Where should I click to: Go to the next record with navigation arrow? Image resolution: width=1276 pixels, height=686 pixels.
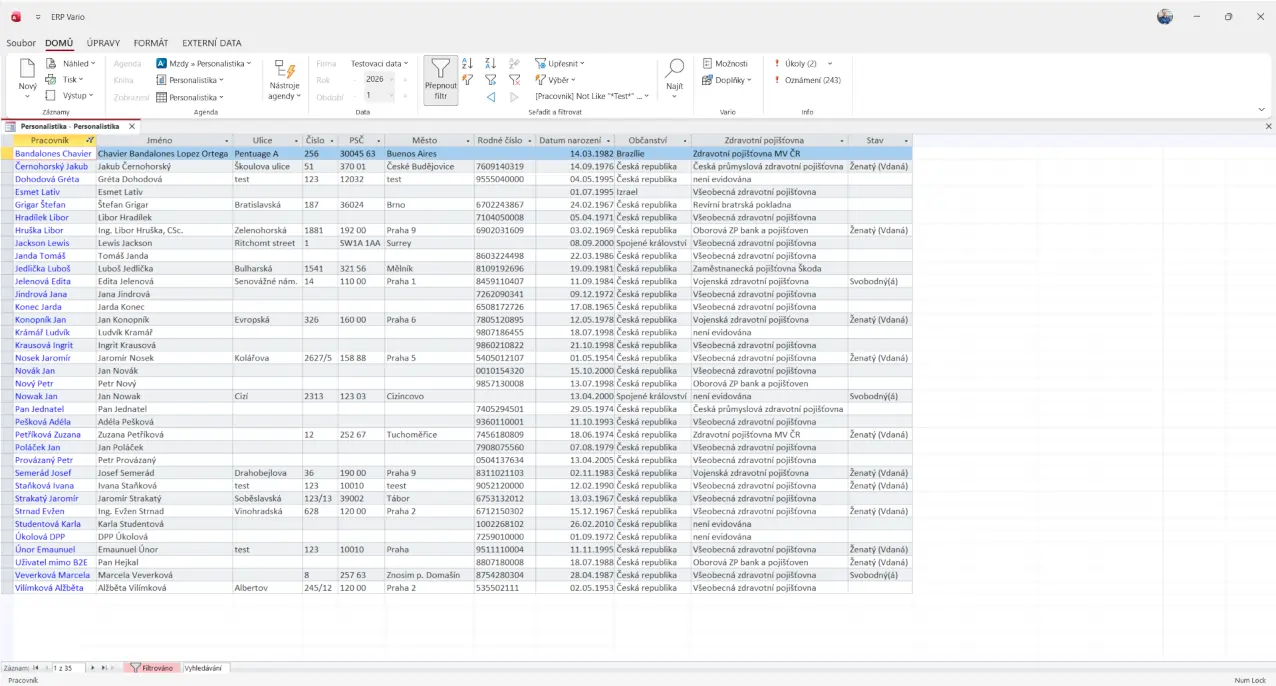[x=93, y=667]
